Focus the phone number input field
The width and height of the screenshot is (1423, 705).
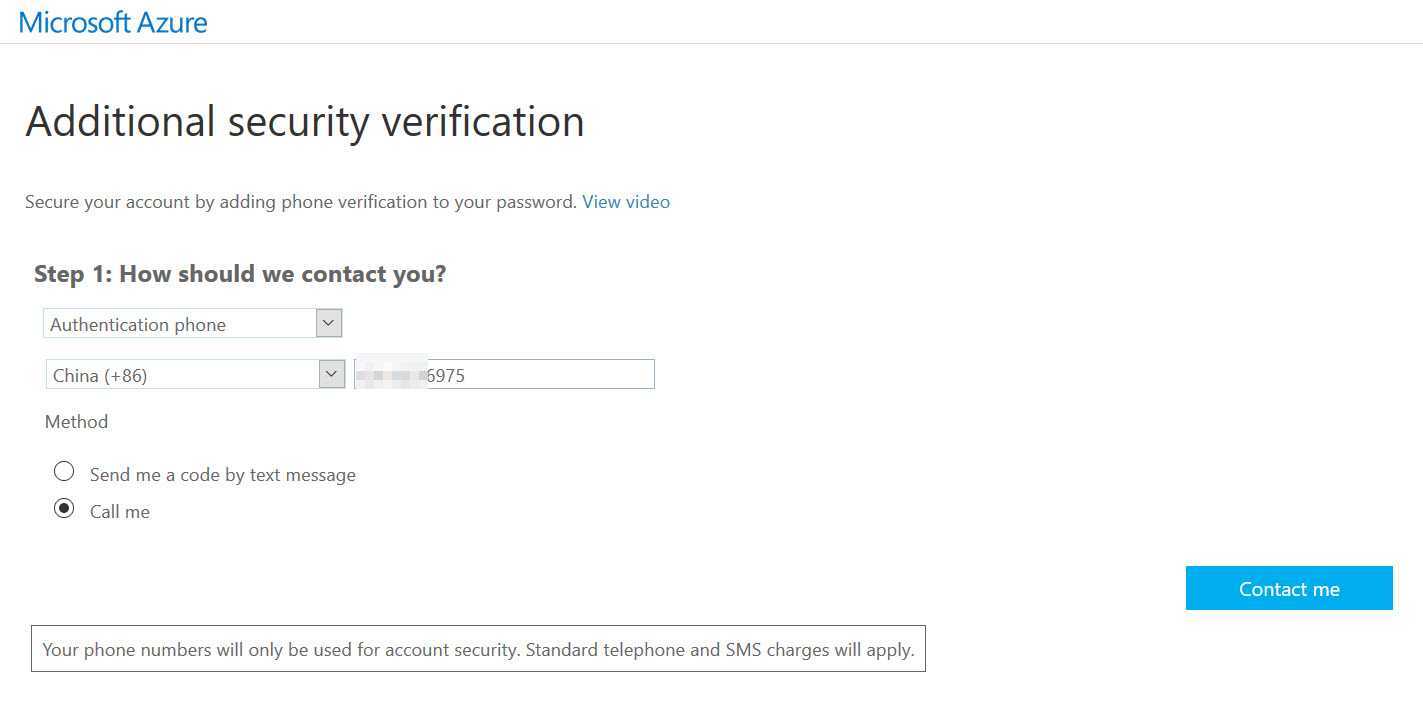[x=504, y=375]
